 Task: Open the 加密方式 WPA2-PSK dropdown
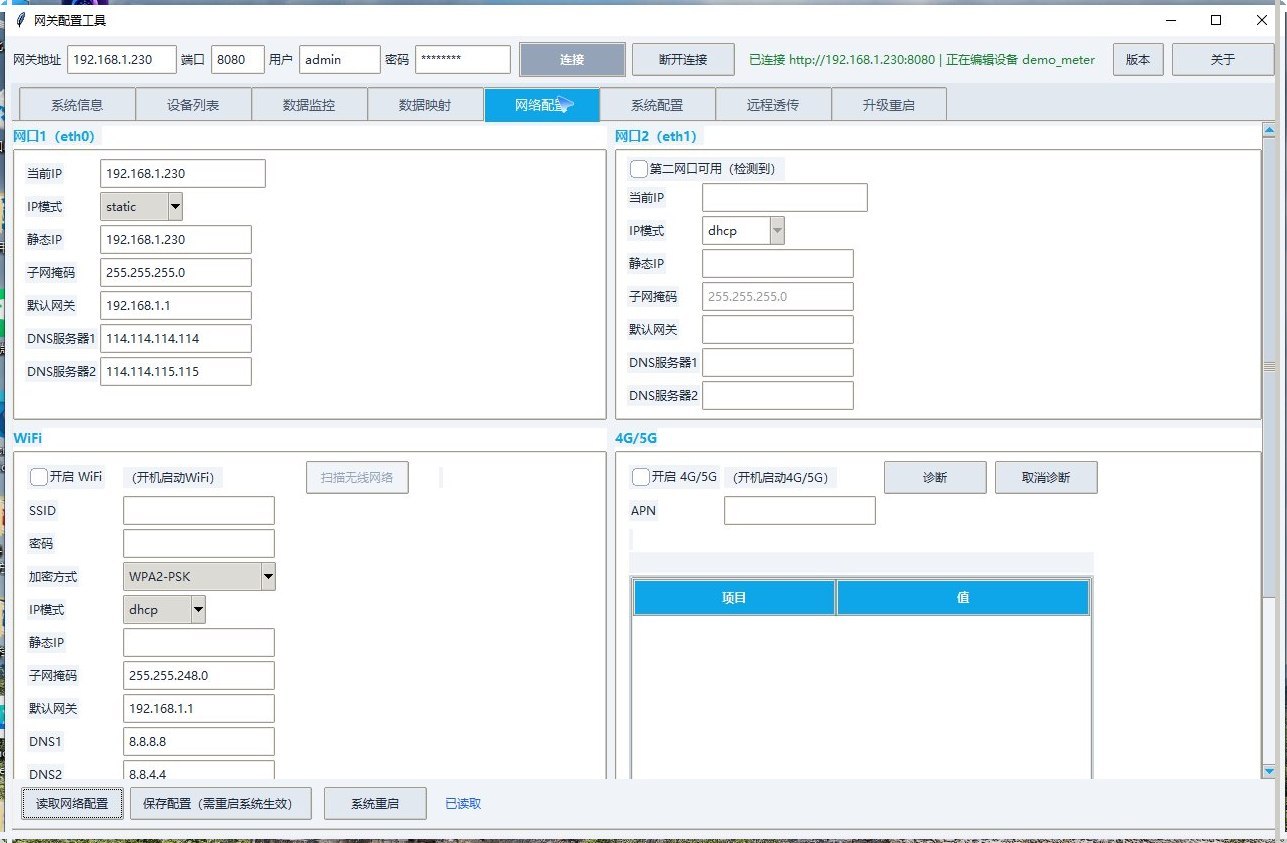coord(200,577)
